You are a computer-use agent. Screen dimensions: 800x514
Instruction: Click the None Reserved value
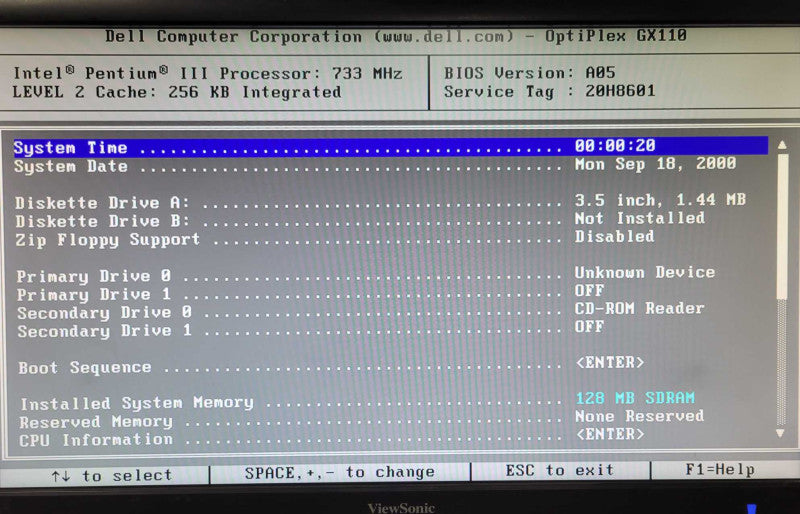639,417
